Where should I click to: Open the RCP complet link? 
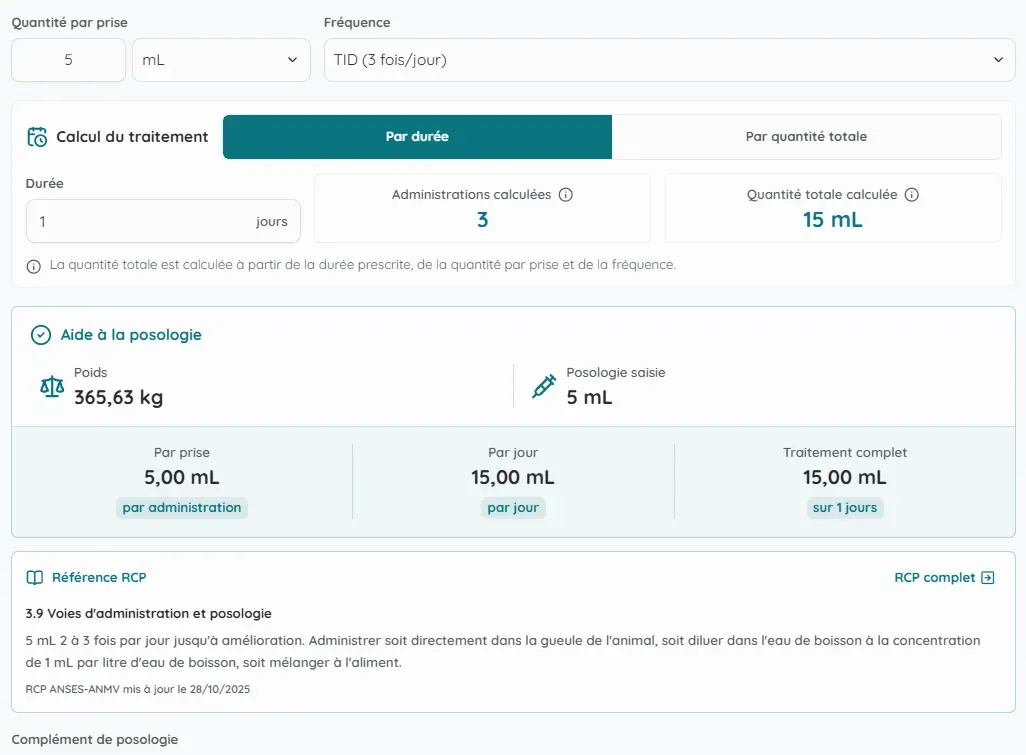pyautogui.click(x=944, y=578)
